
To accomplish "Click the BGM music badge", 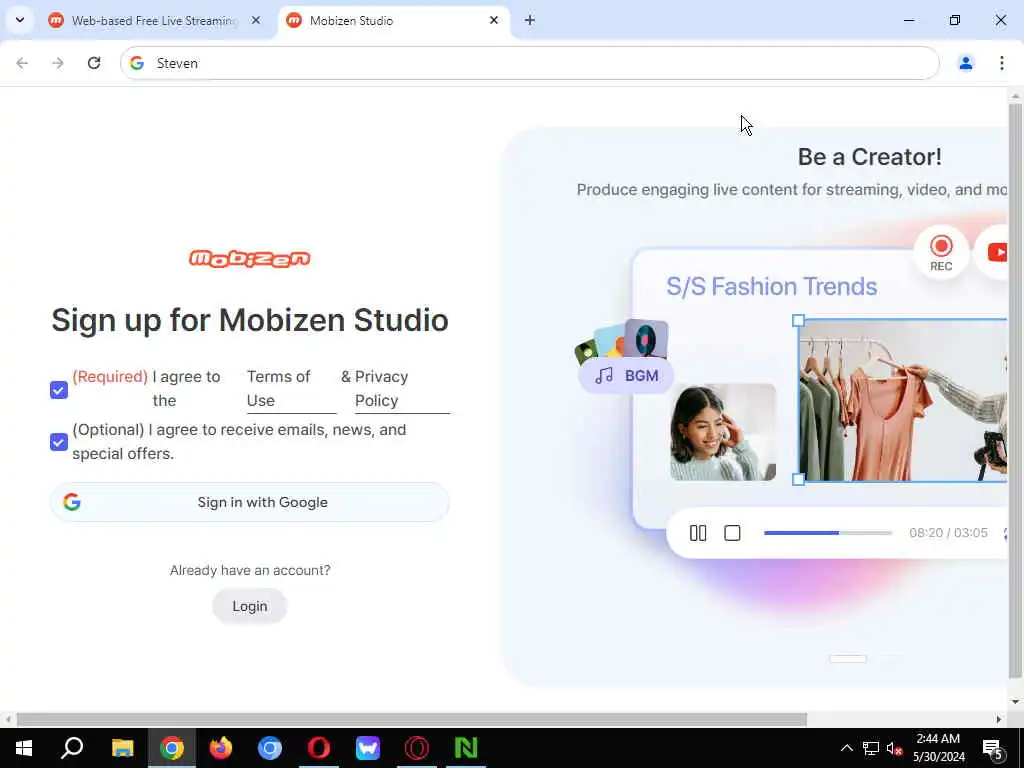I will (x=626, y=376).
